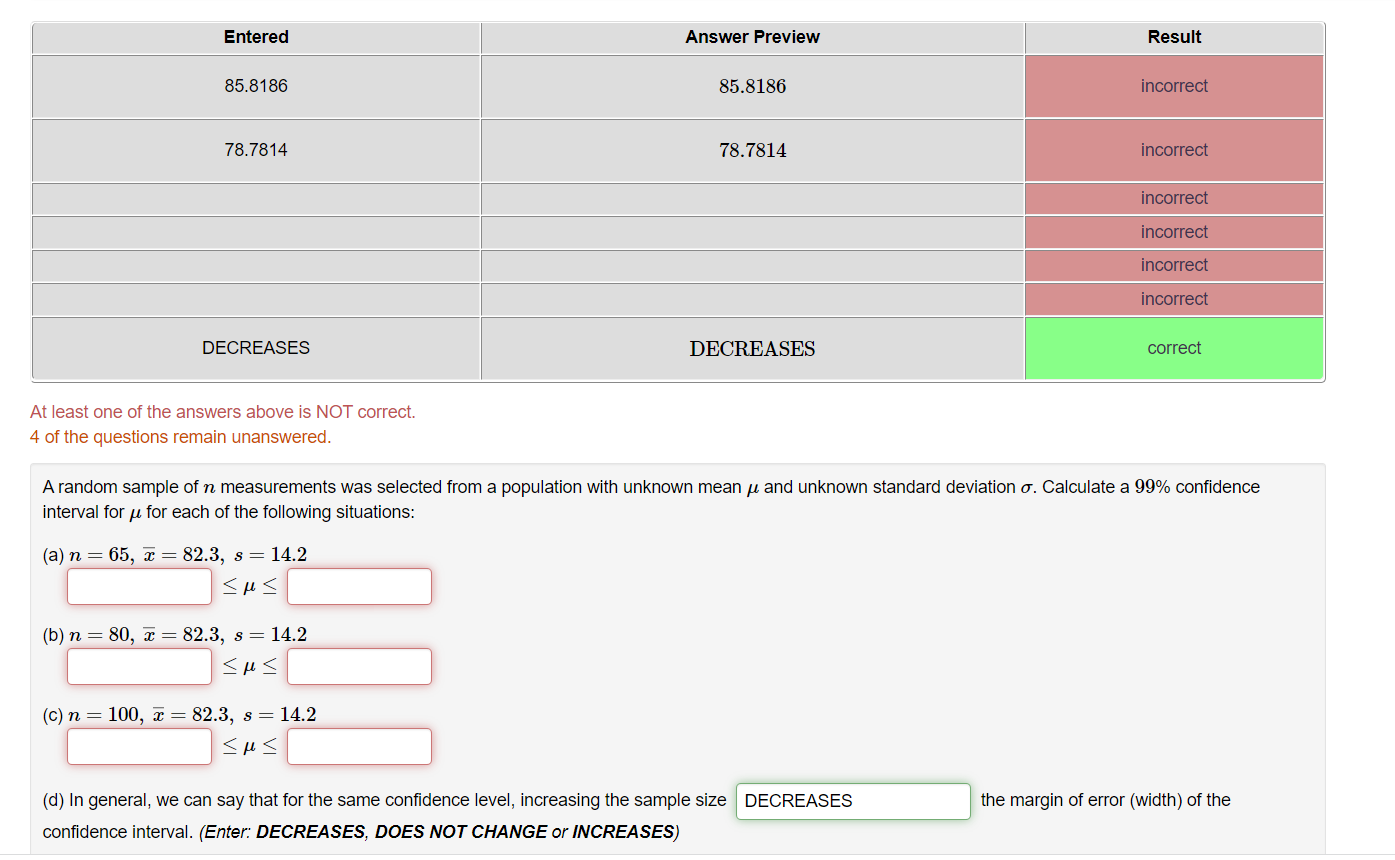The image size is (1395, 860).
Task: Click the second incorrect result cell
Action: coord(1174,150)
